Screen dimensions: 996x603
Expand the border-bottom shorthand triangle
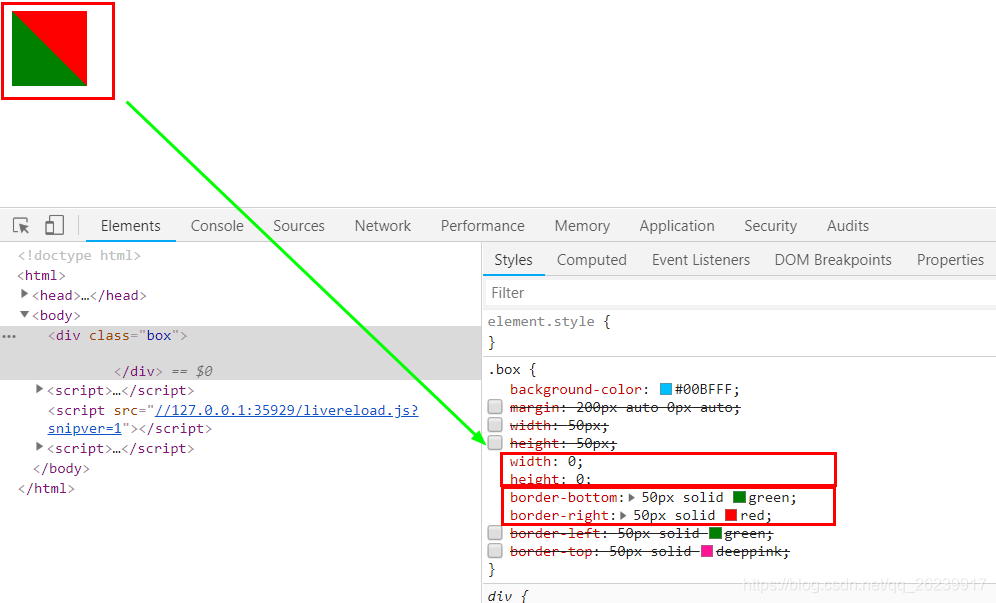point(632,498)
